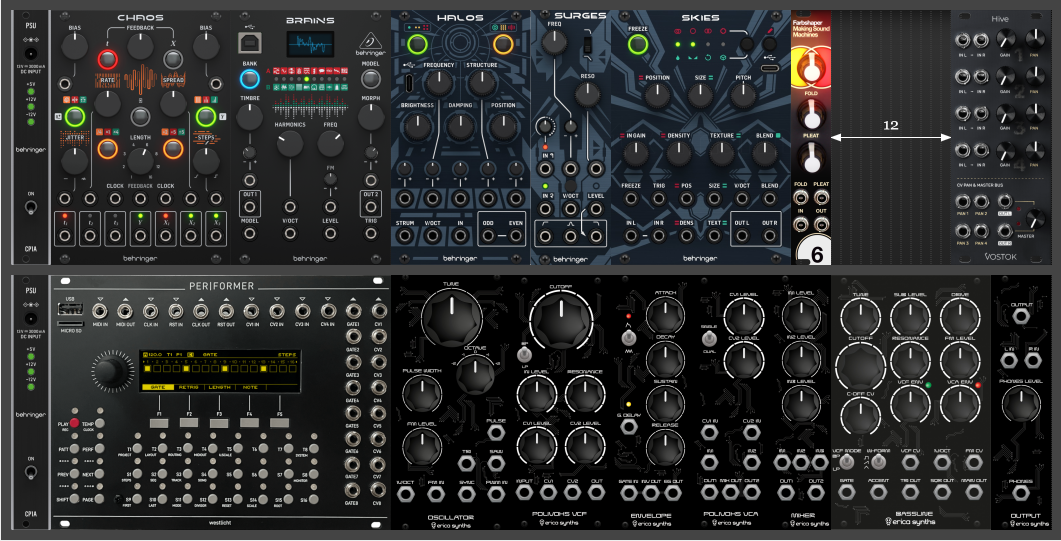Click the RESO knob on Surges

[587, 93]
